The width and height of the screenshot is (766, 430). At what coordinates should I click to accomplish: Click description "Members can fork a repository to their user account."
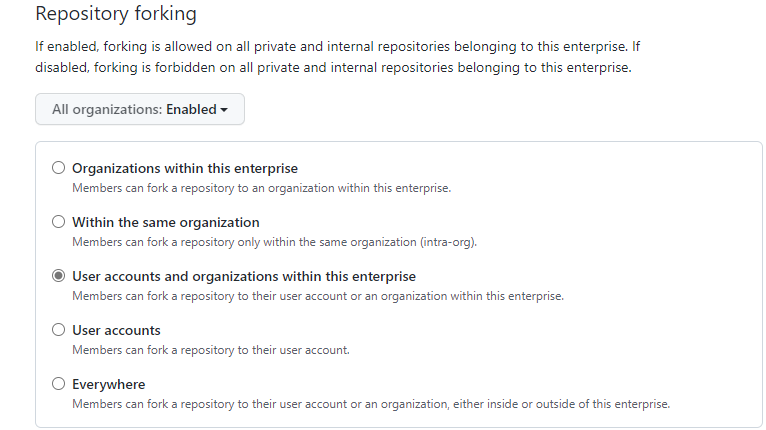pos(210,350)
